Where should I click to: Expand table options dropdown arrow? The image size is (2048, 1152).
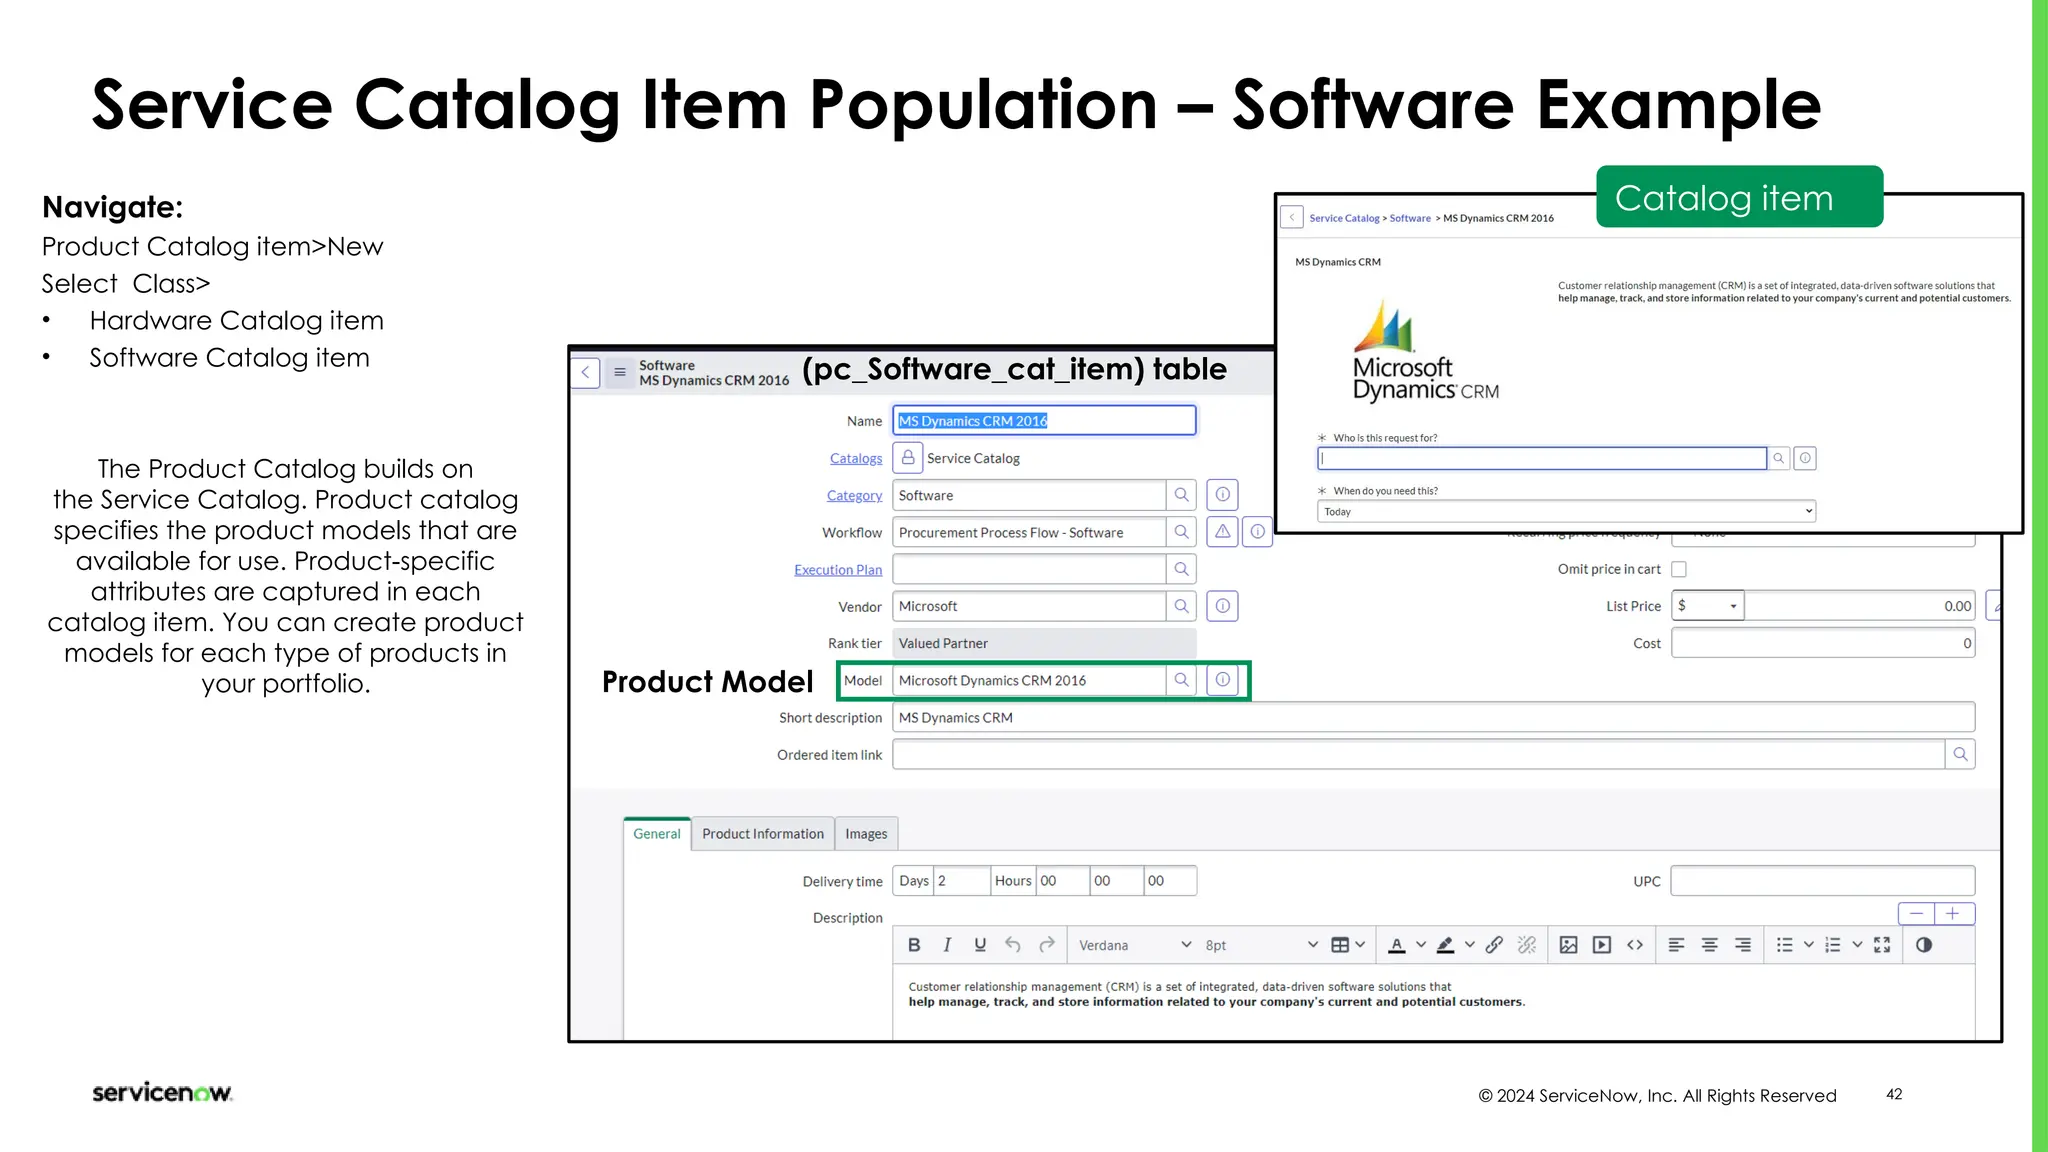pyautogui.click(x=1360, y=945)
